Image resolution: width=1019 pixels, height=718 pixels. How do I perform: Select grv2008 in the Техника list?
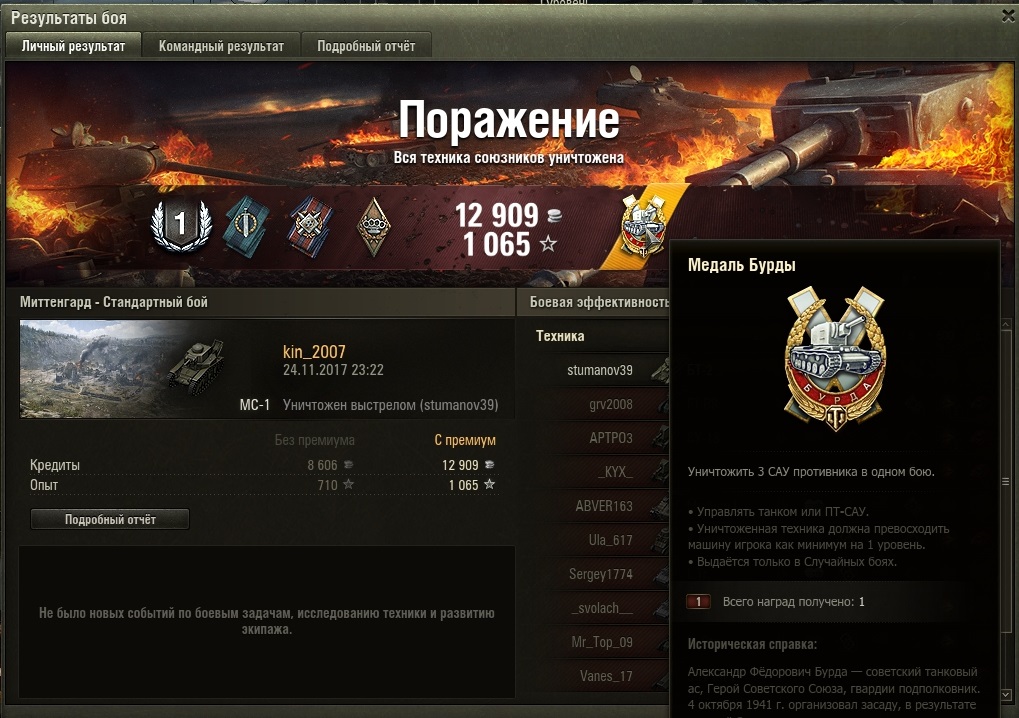pyautogui.click(x=610, y=404)
